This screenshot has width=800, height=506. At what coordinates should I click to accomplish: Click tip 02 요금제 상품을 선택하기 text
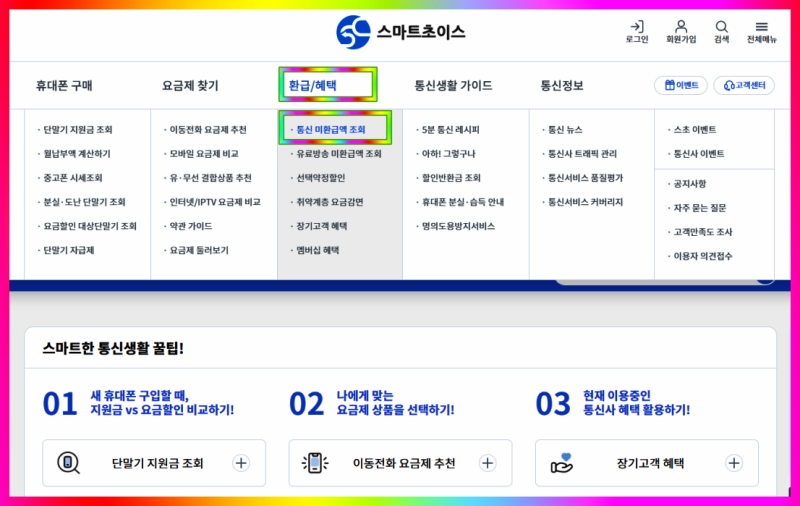click(395, 410)
